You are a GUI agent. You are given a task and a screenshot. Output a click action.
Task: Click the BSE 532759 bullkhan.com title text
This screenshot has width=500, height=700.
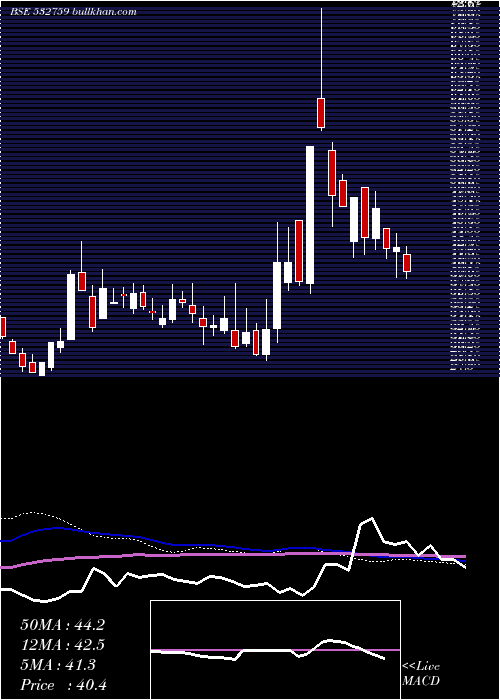(74, 12)
